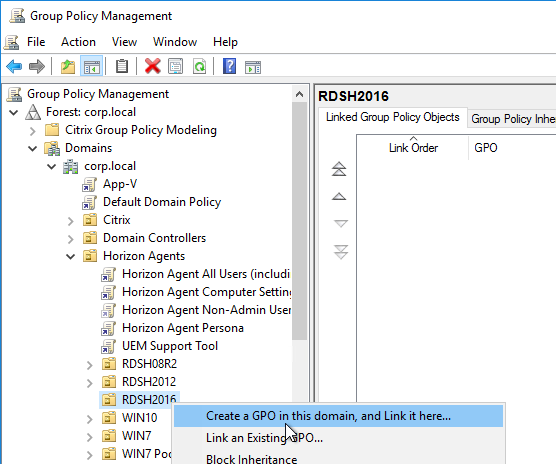Click the App-V GPO link icon
556x464 pixels.
coord(89,184)
